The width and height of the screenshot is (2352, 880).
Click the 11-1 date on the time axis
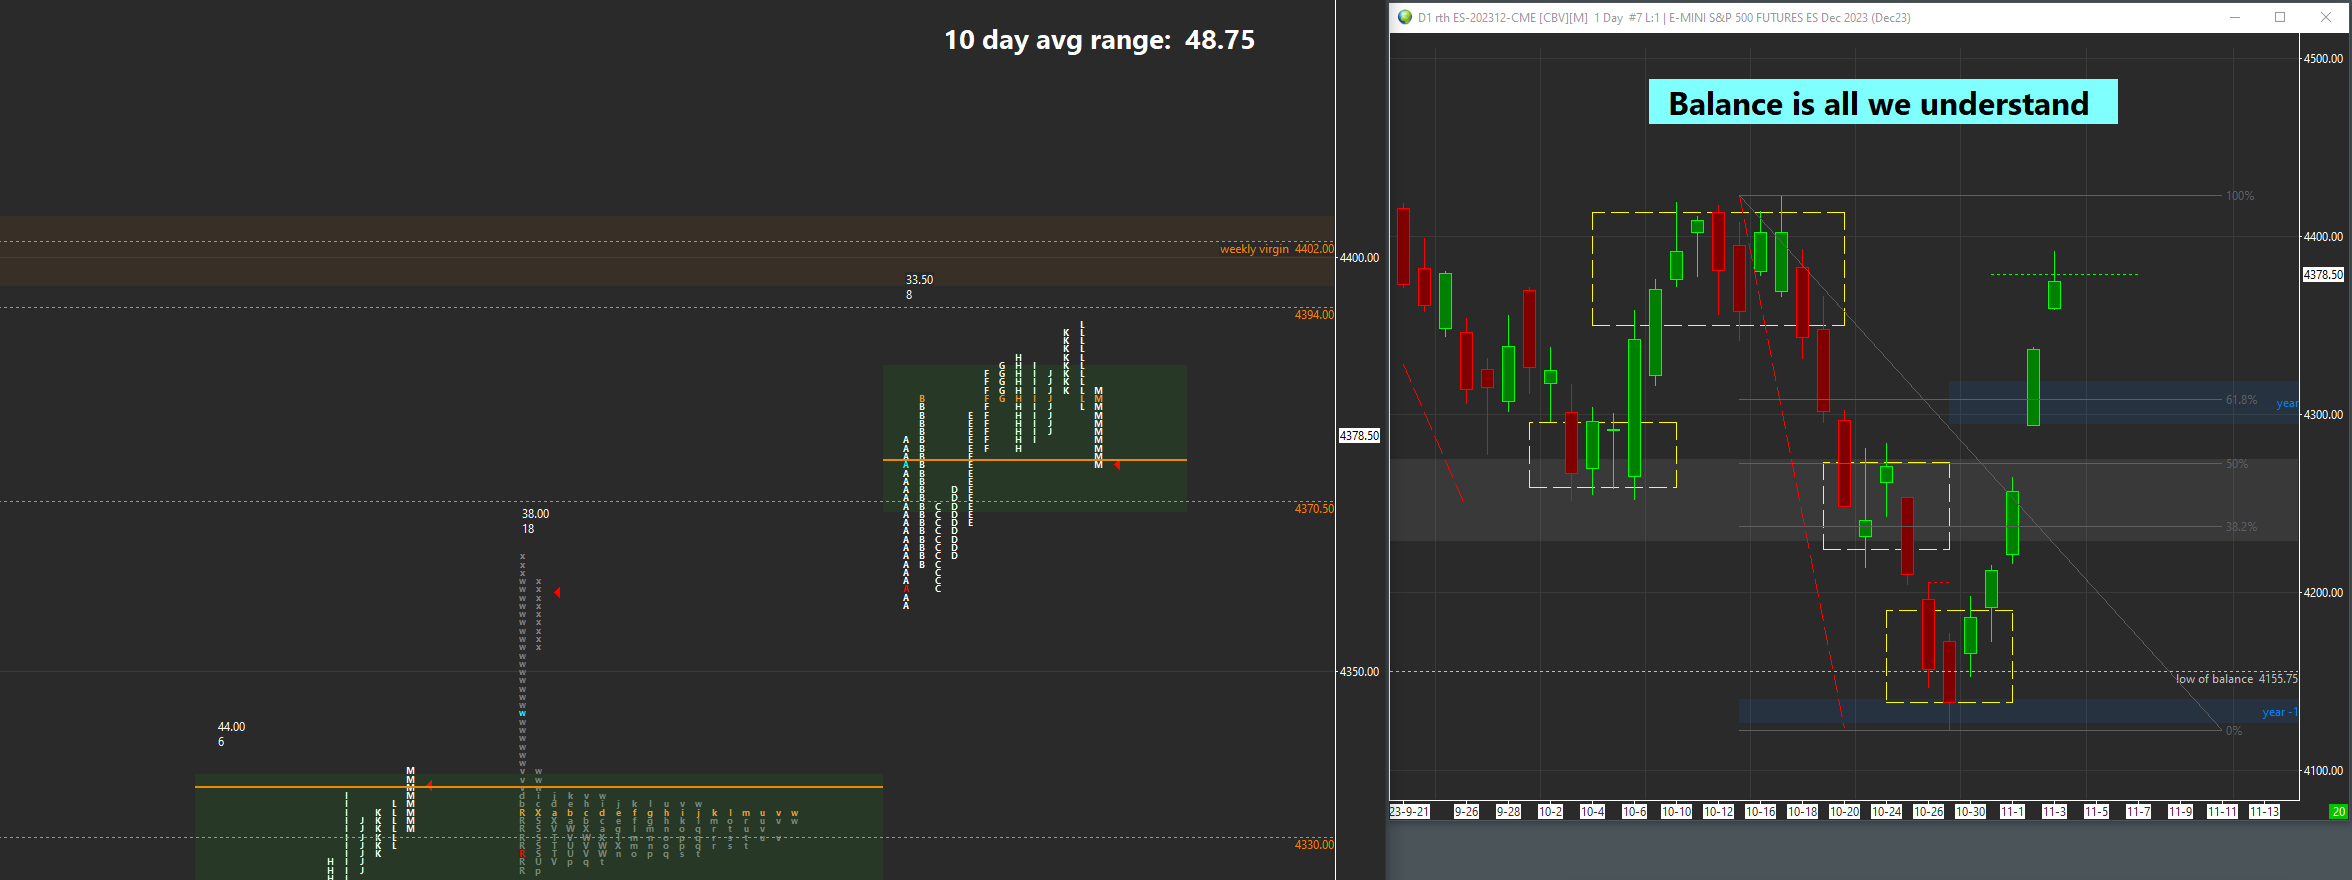tap(2012, 812)
